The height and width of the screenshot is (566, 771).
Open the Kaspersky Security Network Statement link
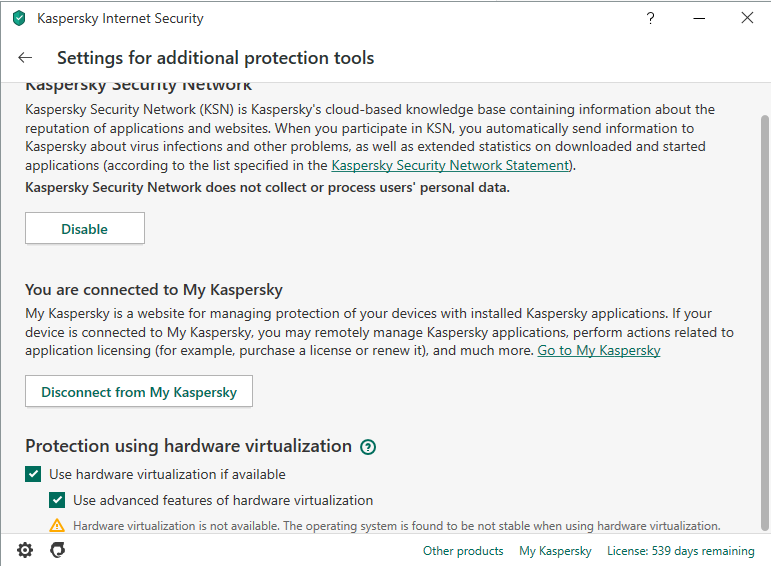[x=450, y=165]
